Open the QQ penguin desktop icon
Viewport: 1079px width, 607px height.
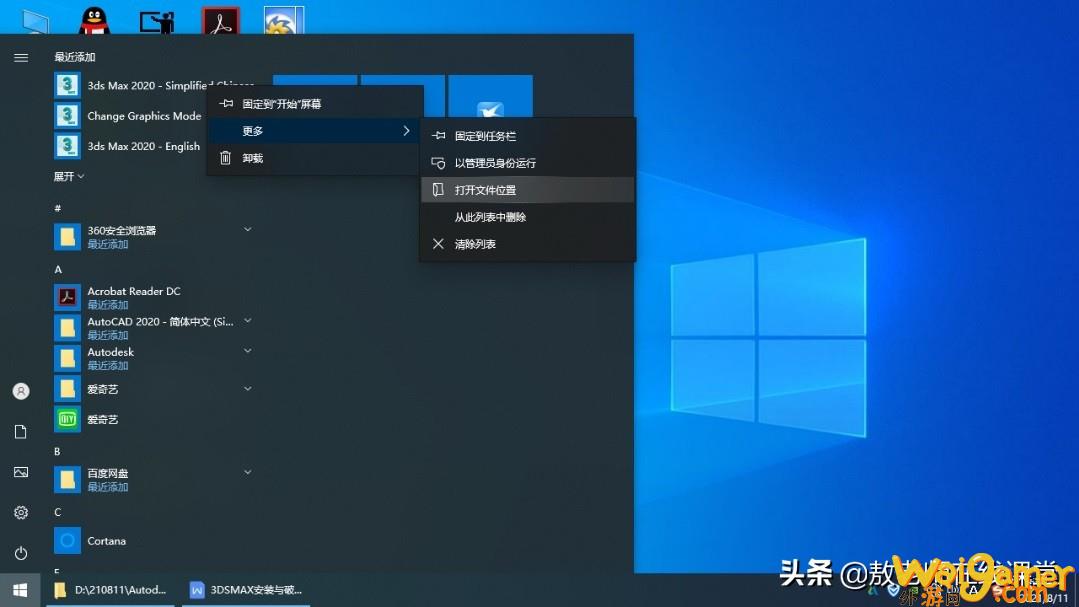(x=95, y=21)
